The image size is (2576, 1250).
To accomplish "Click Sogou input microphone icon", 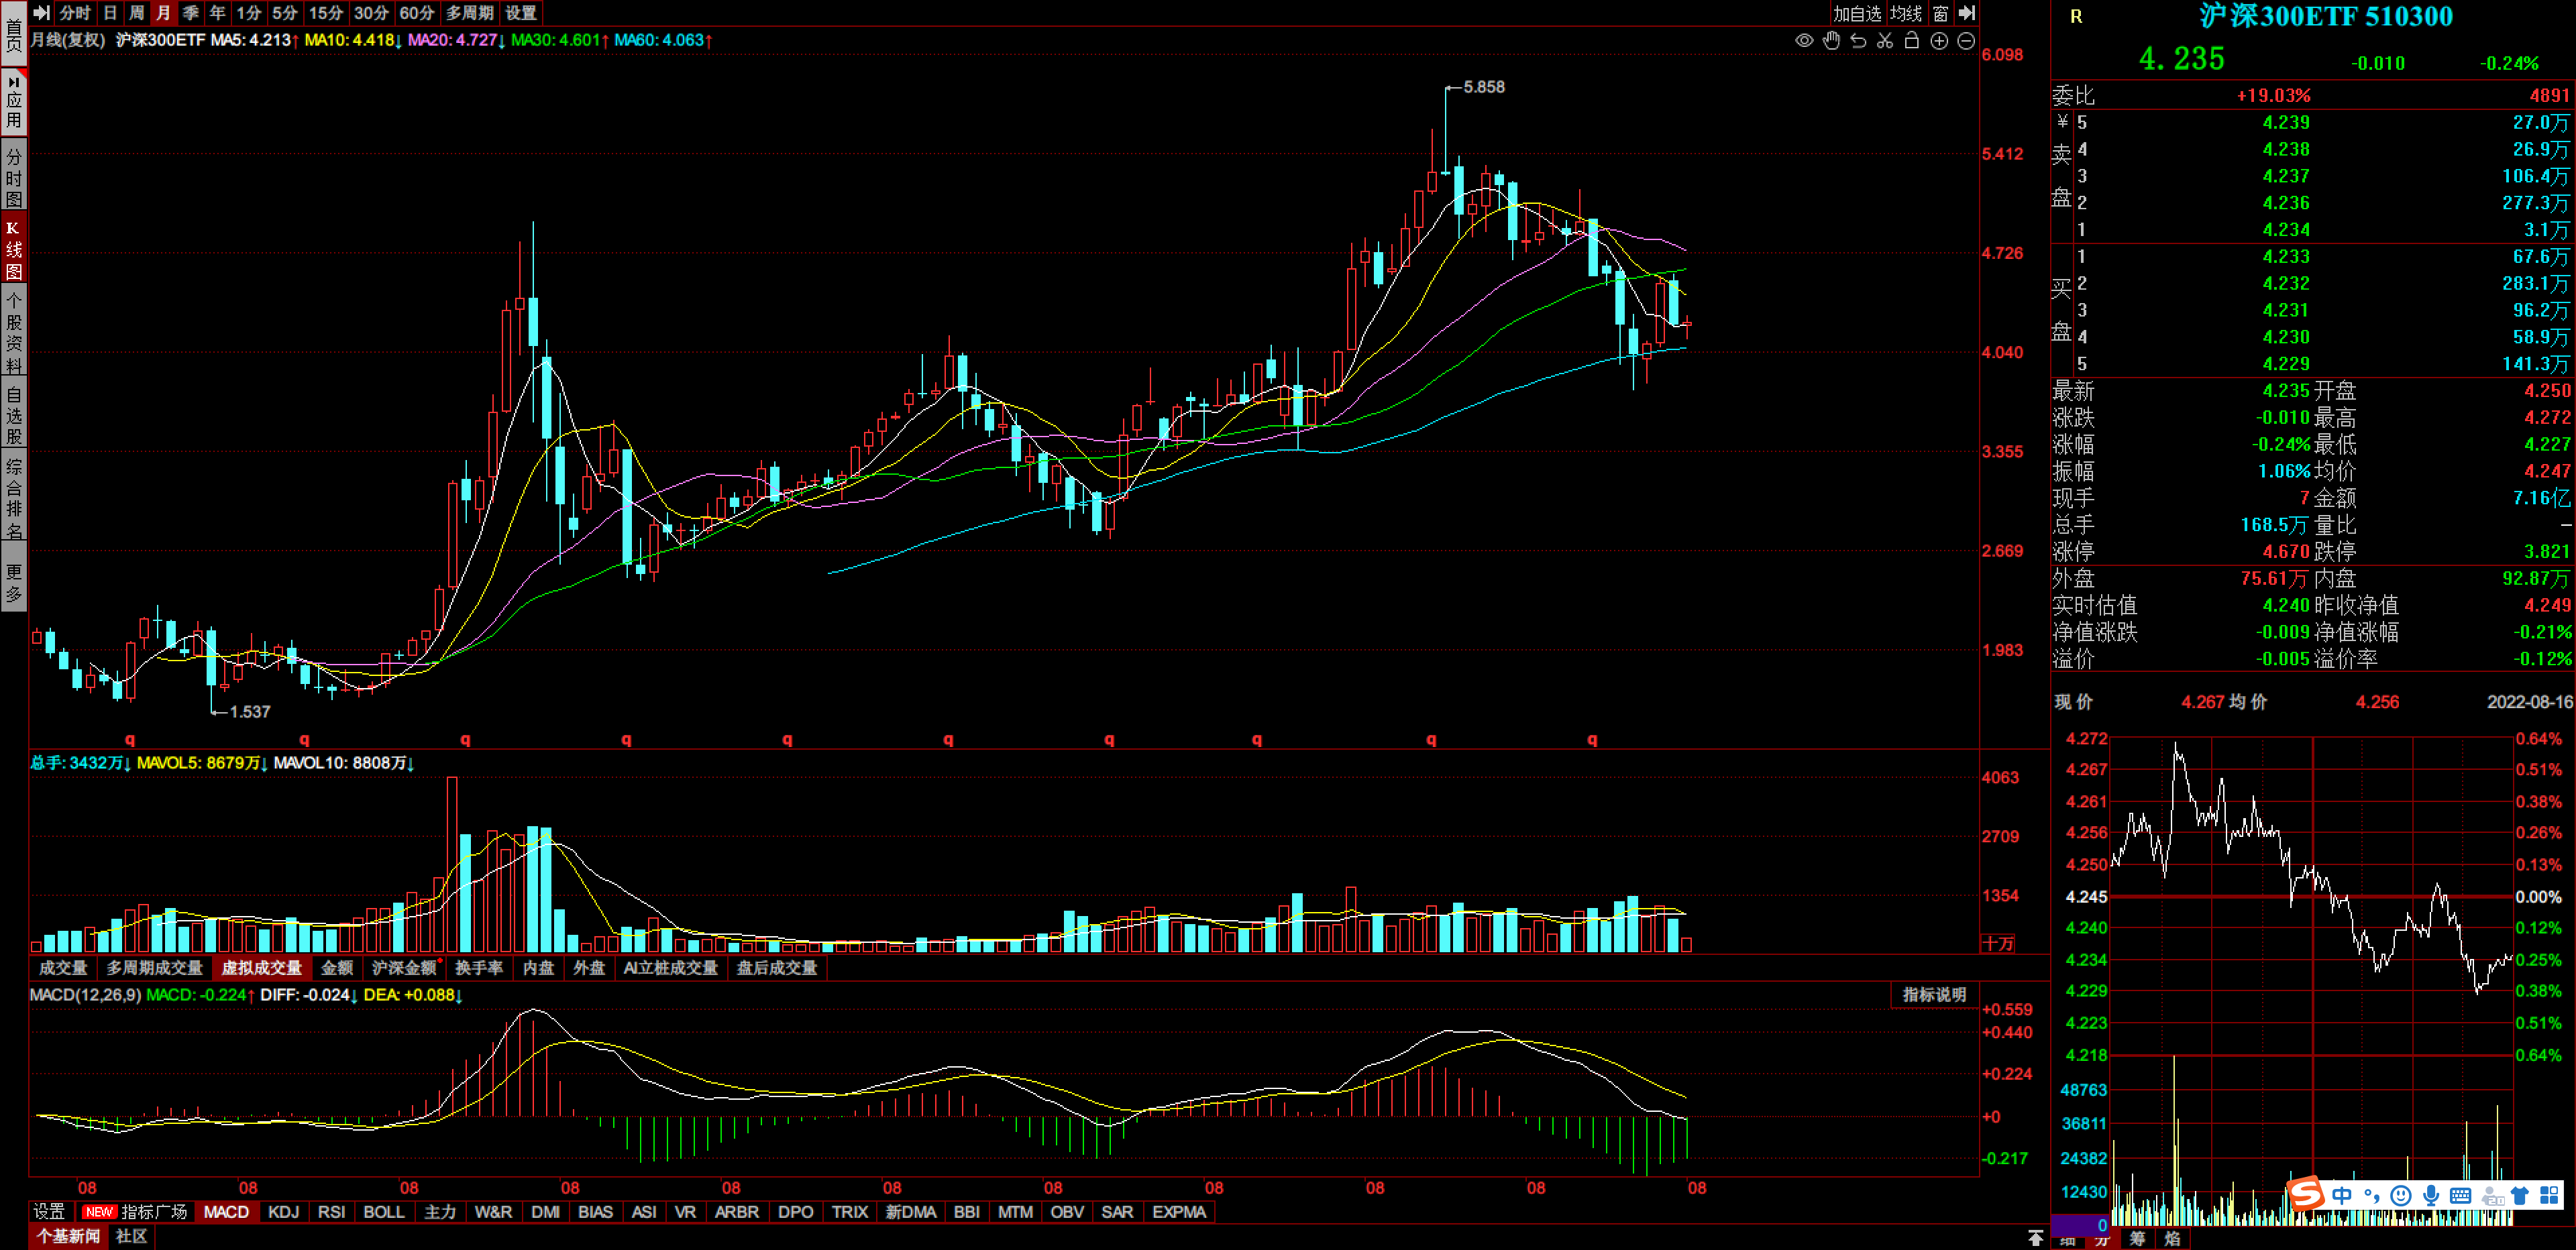I will click(2431, 1195).
